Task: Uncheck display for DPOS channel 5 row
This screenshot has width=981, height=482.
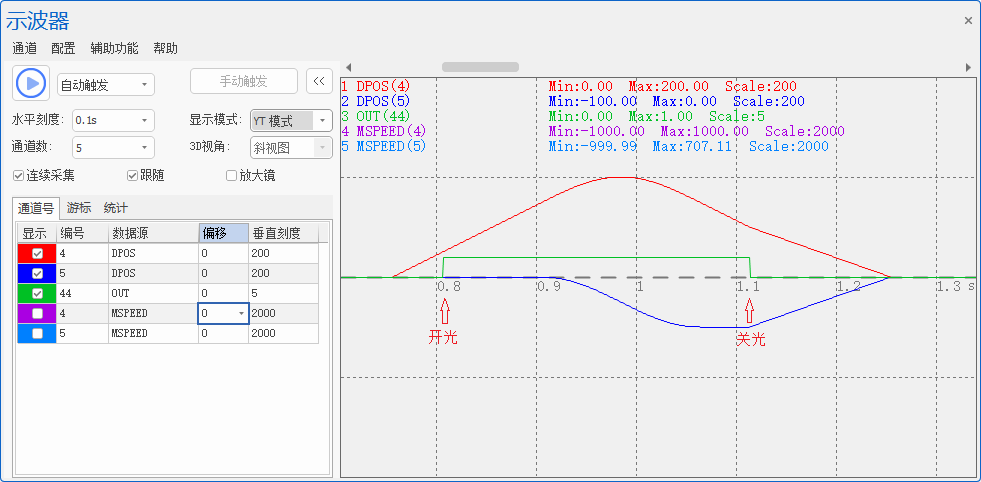Action: [x=38, y=274]
